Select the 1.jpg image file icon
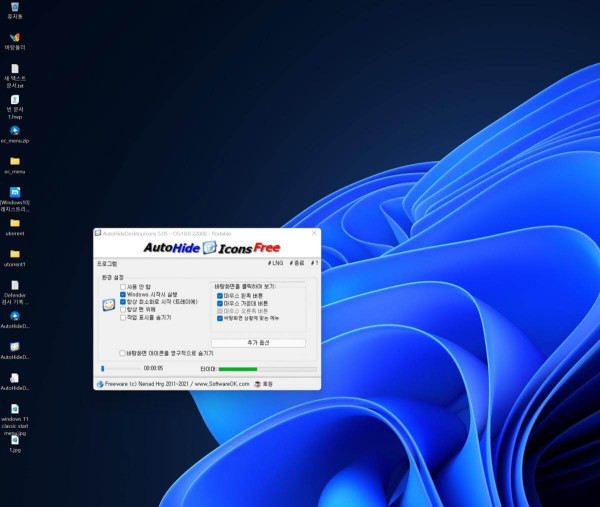600x507 pixels. tap(15, 440)
